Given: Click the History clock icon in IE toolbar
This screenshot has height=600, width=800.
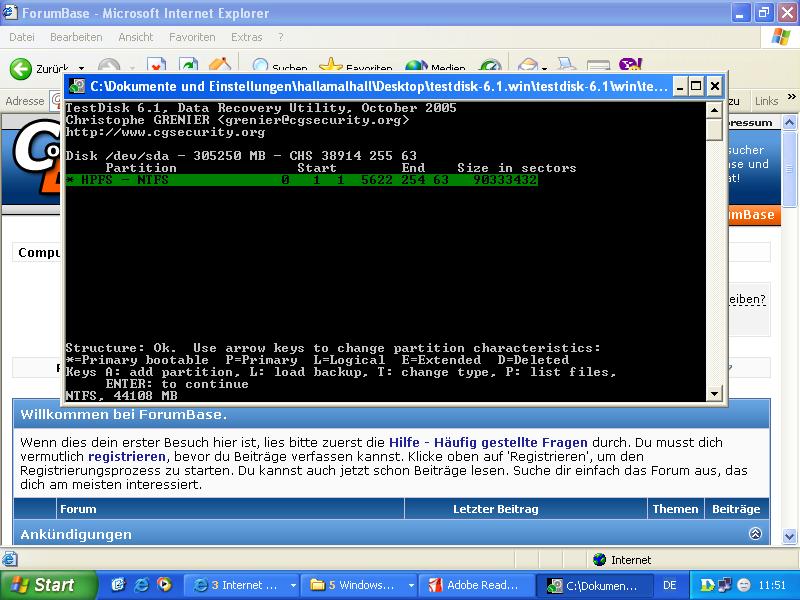Looking at the screenshot, I should [x=490, y=66].
